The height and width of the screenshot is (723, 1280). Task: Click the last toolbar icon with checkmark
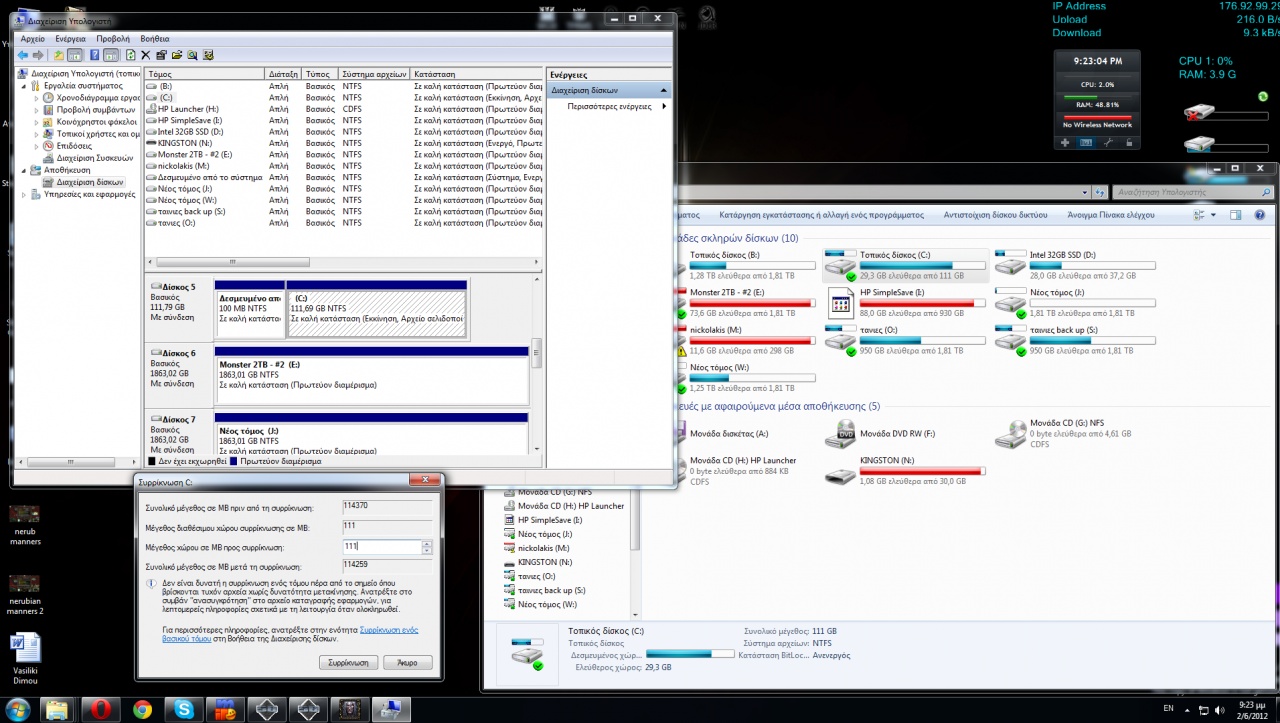[x=208, y=55]
